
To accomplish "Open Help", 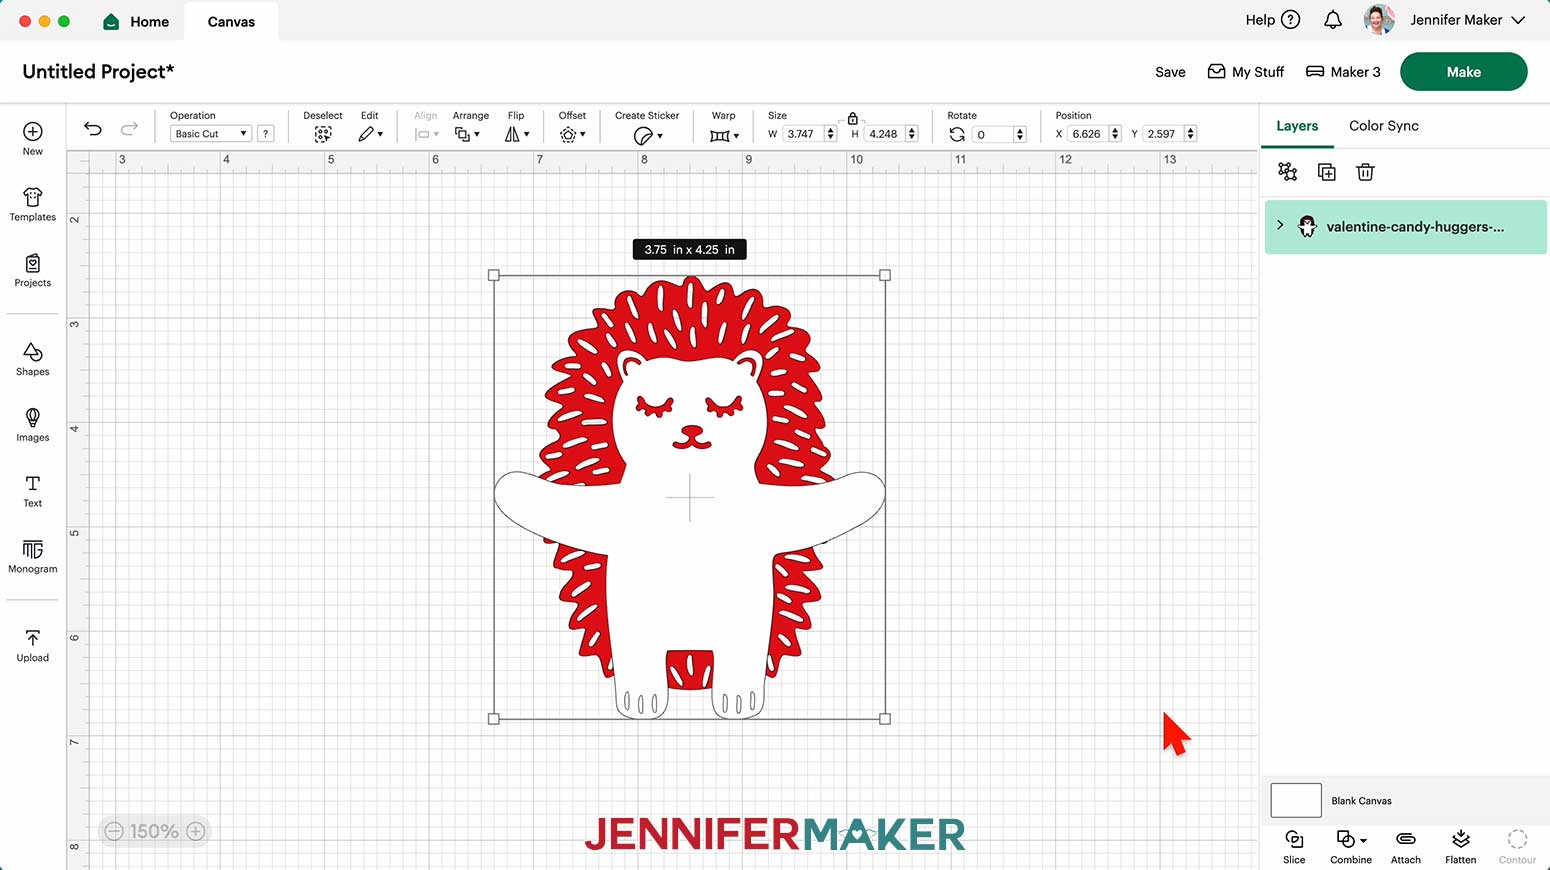I will pyautogui.click(x=1272, y=20).
